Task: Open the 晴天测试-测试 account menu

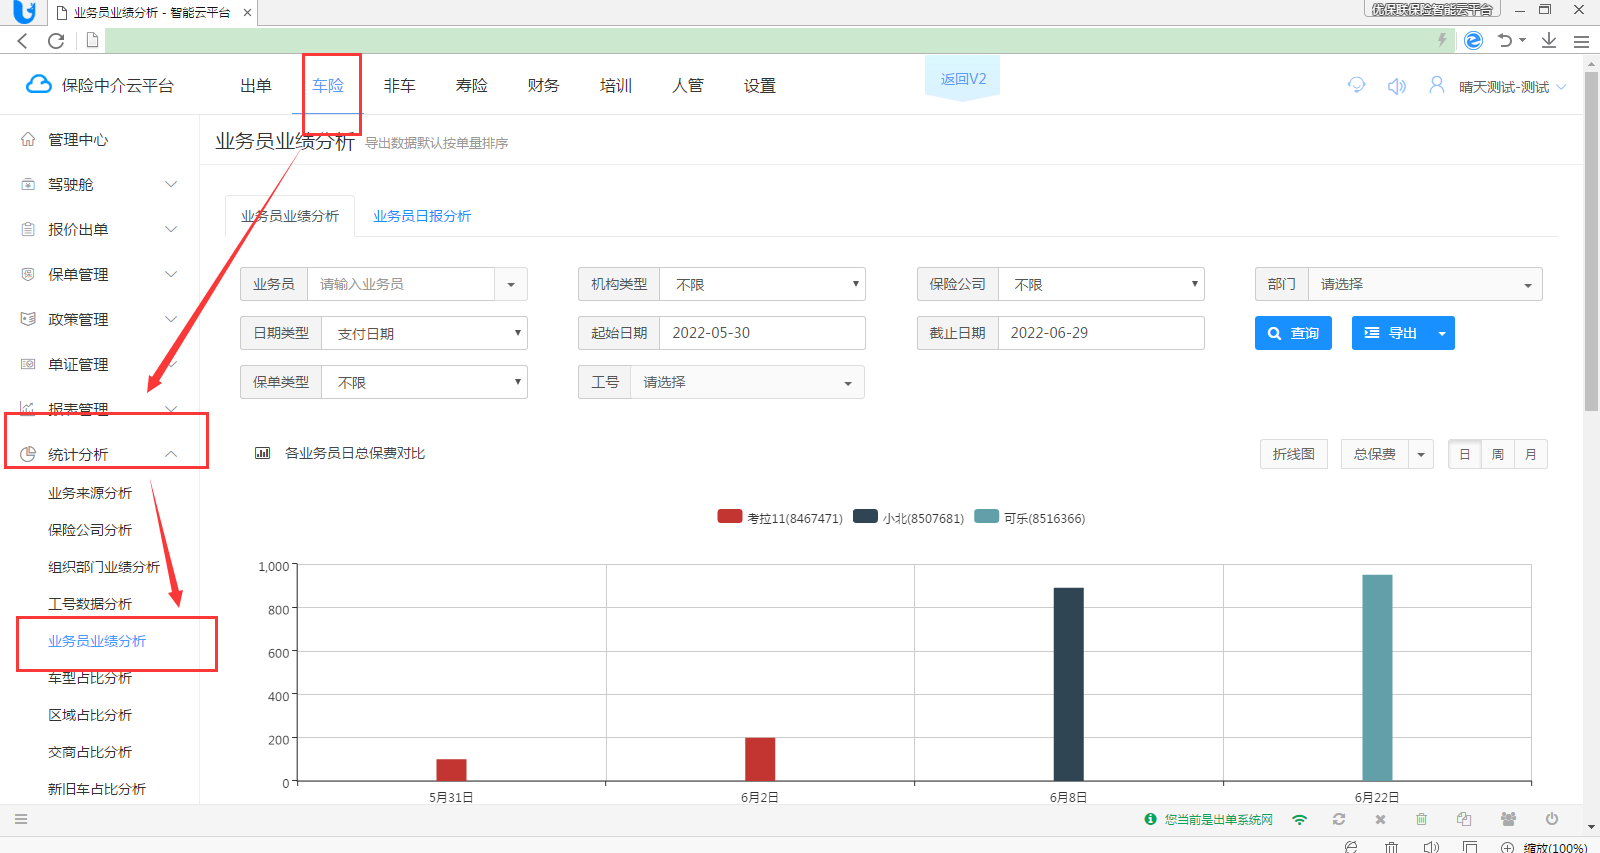Action: click(x=1512, y=87)
